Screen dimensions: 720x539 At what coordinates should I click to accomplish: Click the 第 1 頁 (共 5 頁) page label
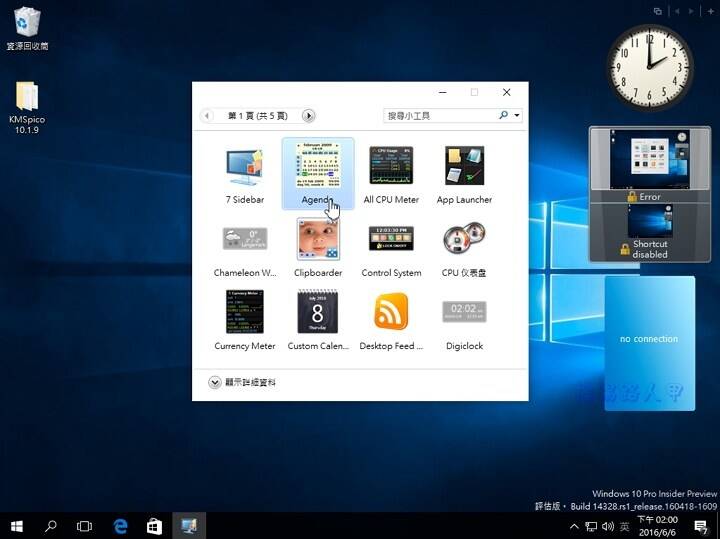[258, 116]
